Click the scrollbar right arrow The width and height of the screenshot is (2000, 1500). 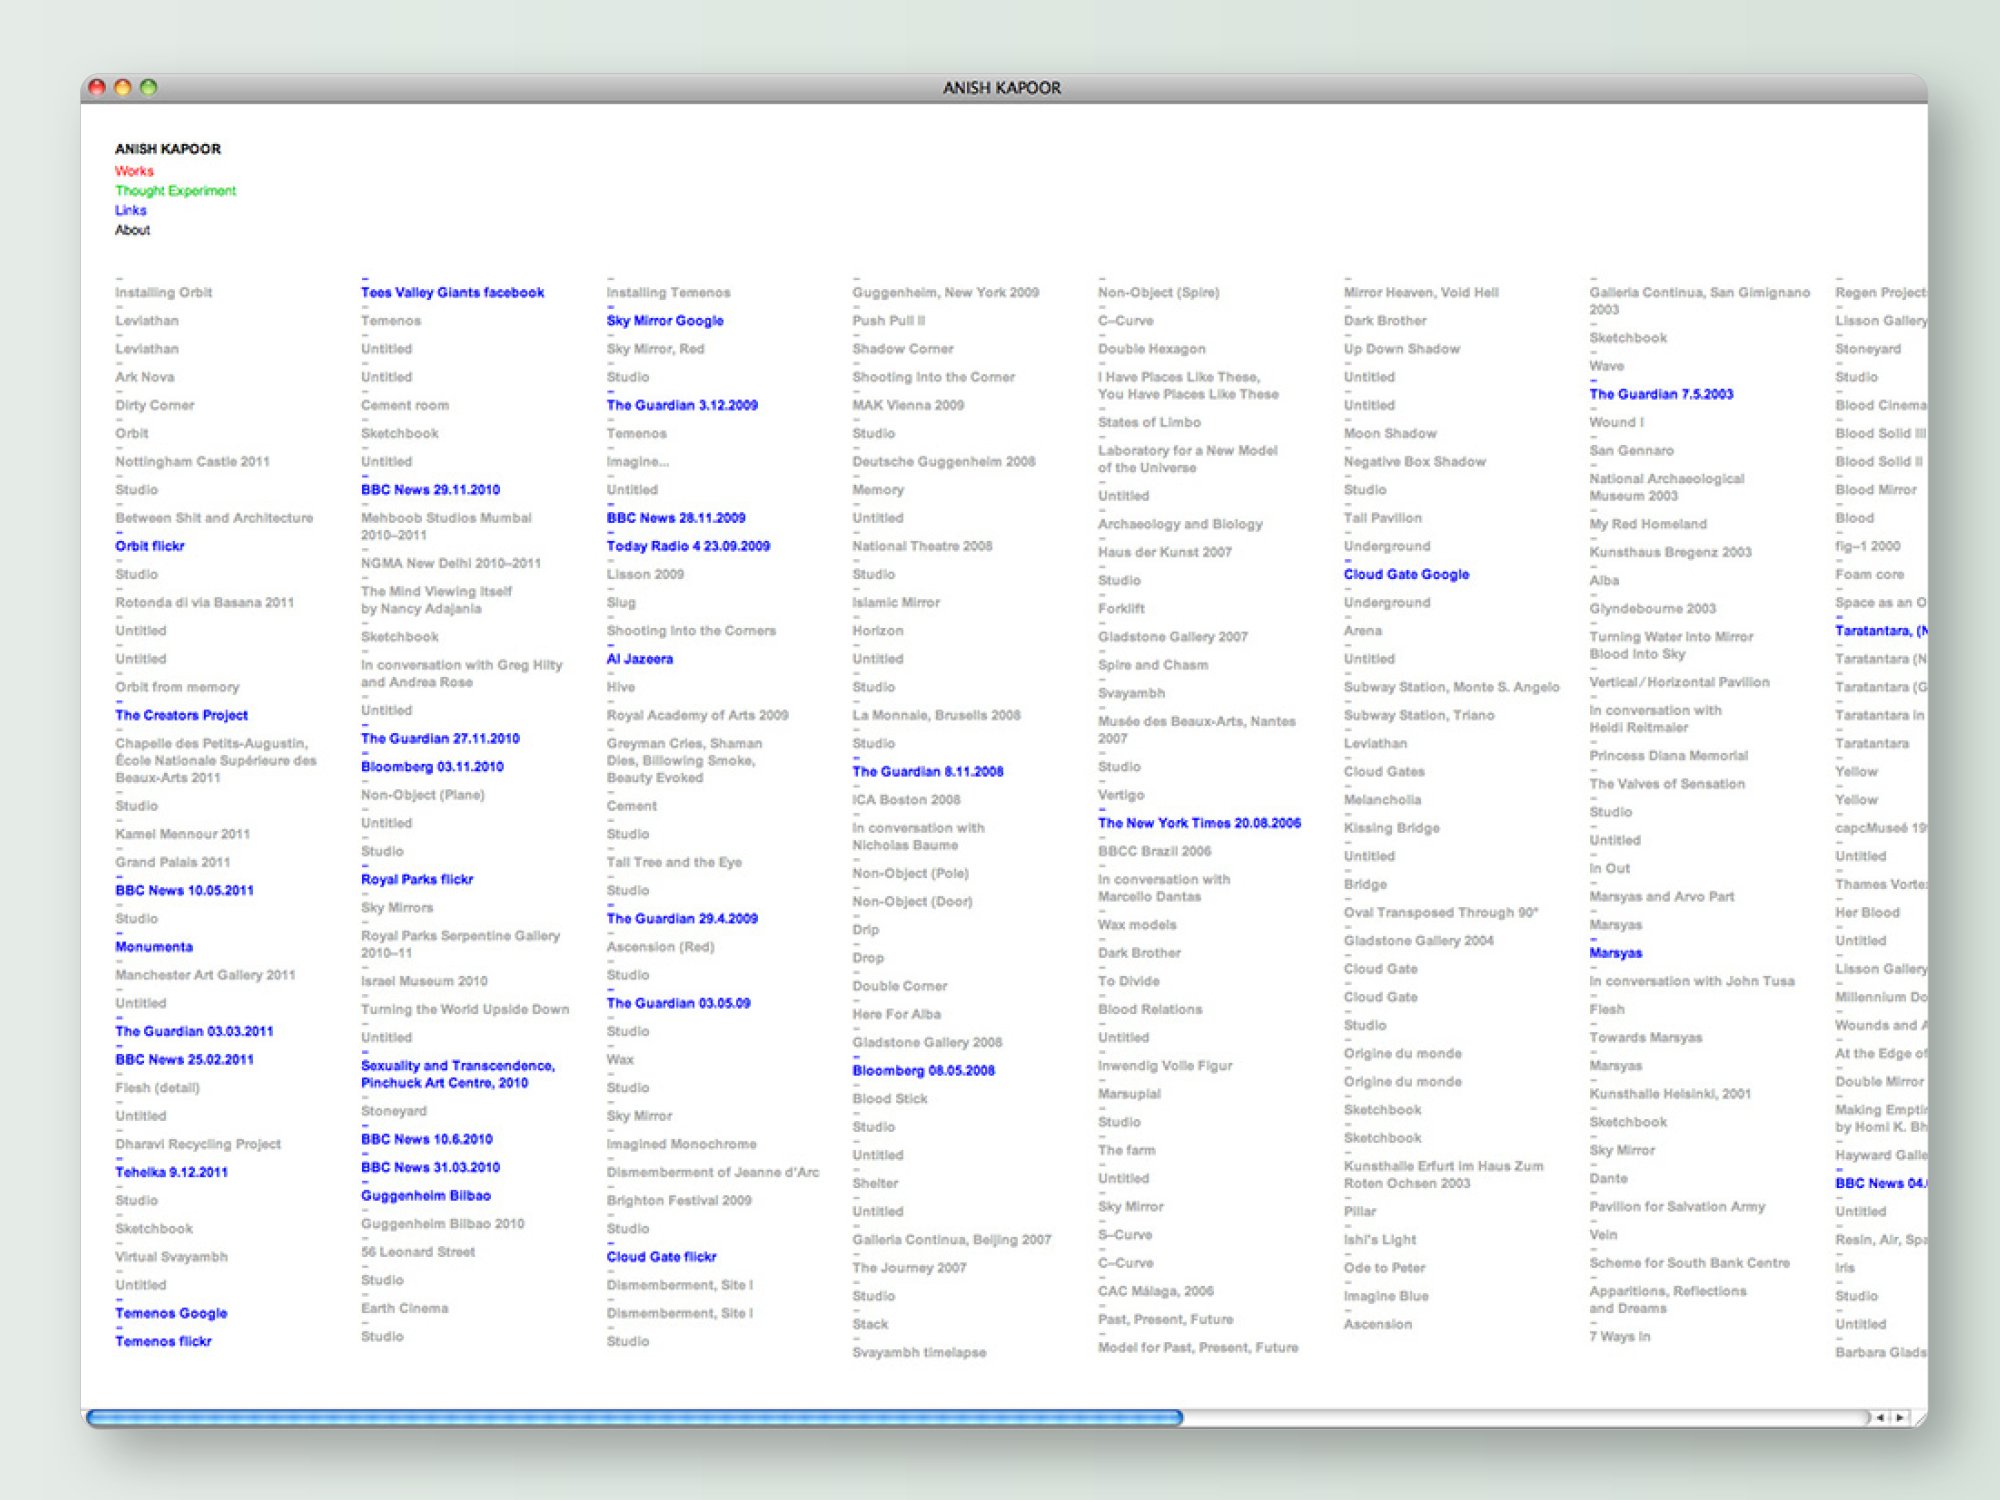[x=1899, y=1417]
